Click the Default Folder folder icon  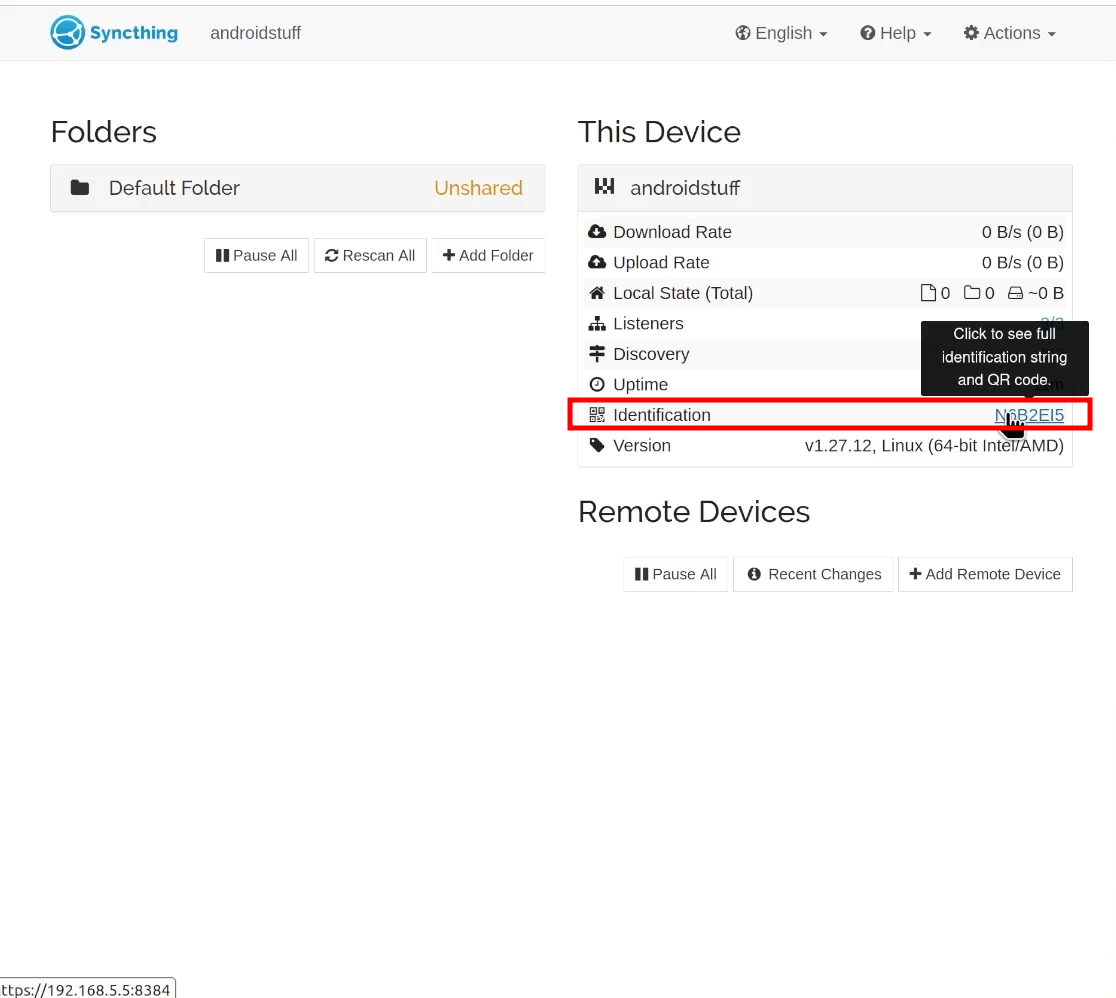(80, 188)
